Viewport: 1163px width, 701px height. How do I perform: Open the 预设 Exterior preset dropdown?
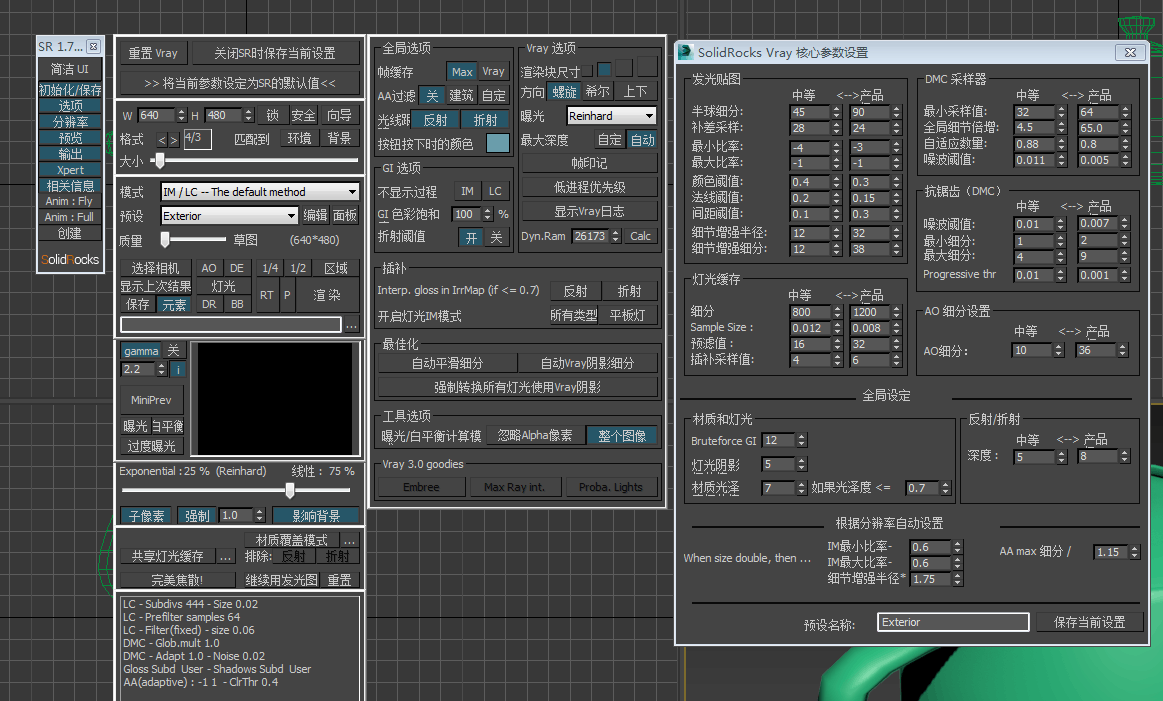(229, 216)
